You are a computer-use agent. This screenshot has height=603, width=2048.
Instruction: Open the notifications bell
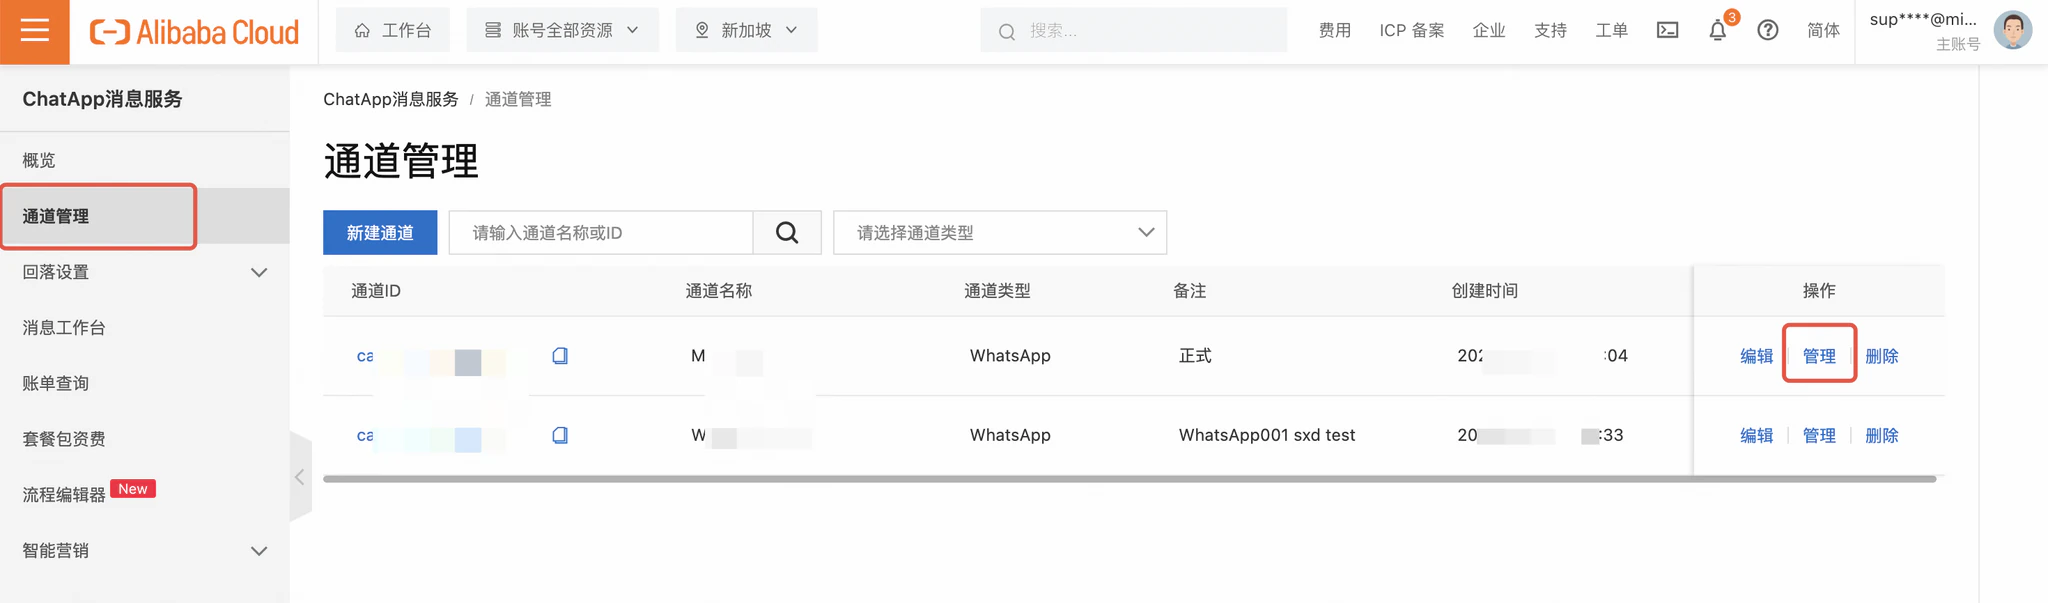pyautogui.click(x=1717, y=31)
